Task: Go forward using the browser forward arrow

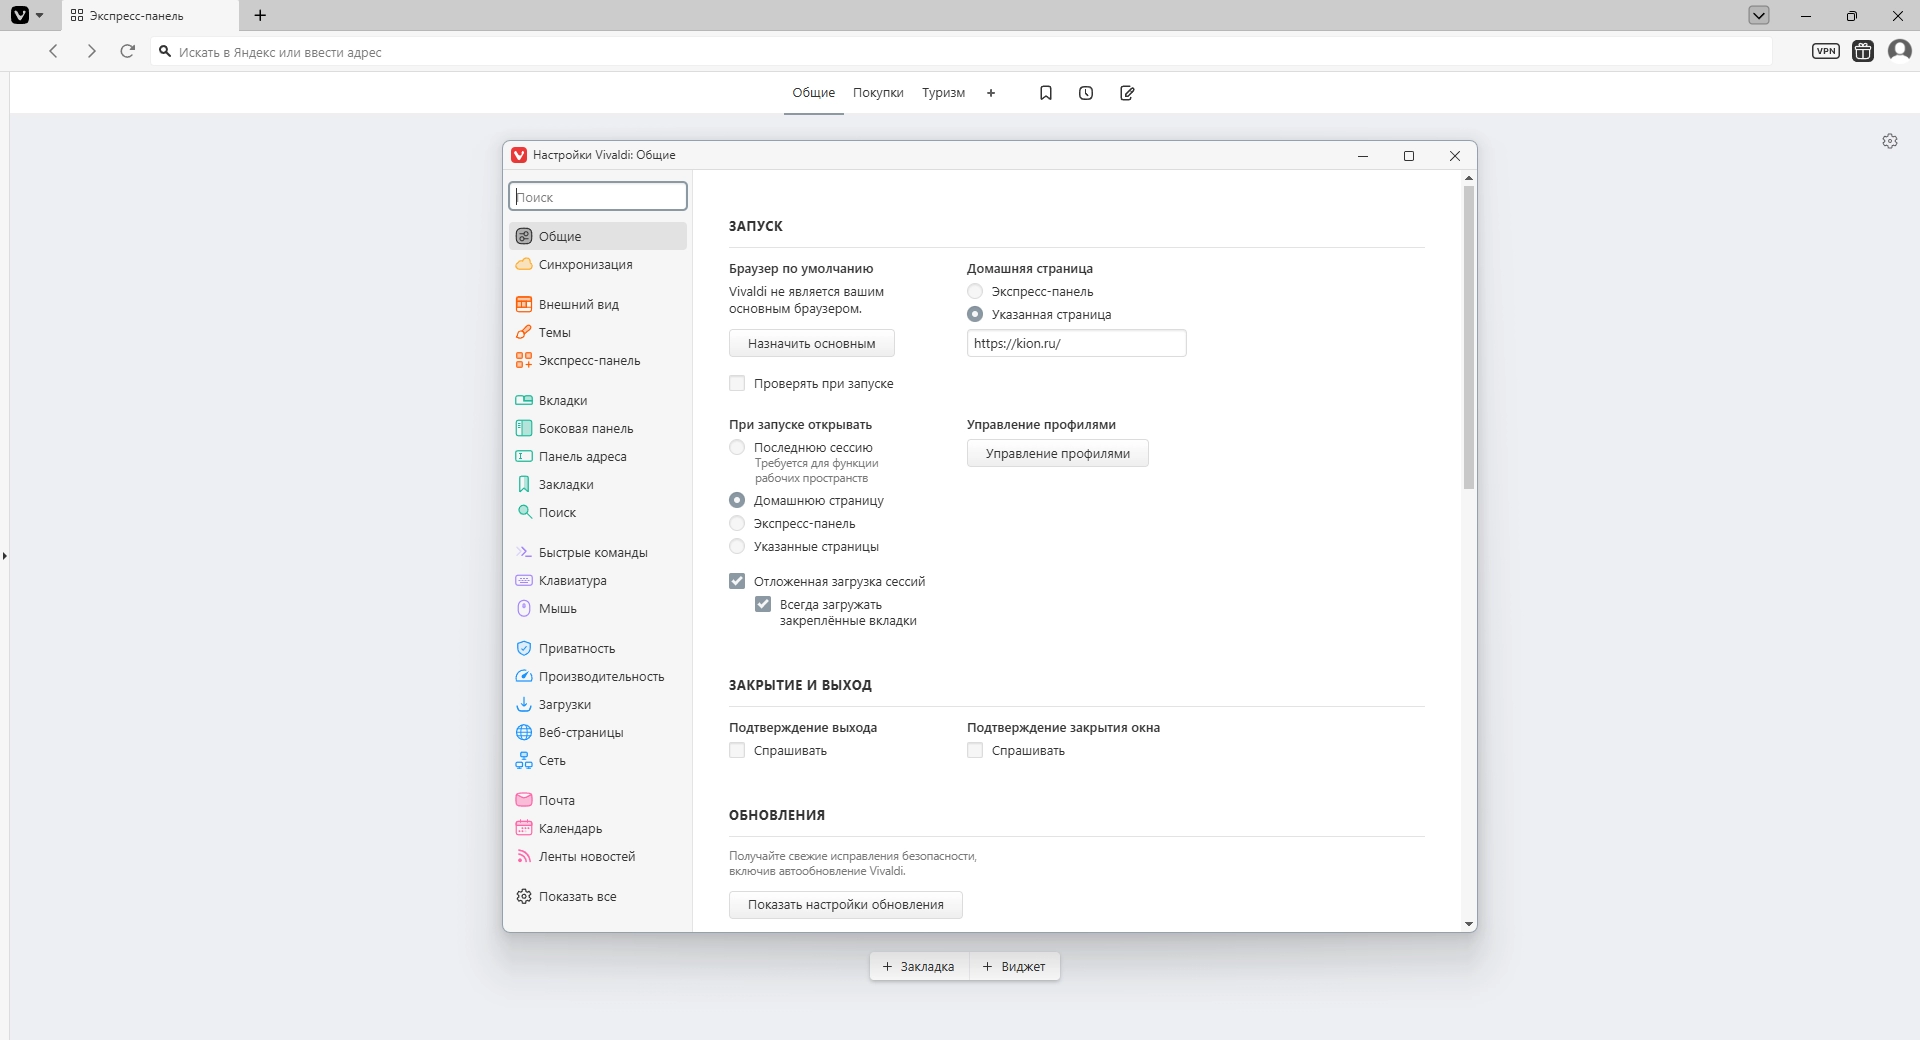Action: pyautogui.click(x=91, y=51)
